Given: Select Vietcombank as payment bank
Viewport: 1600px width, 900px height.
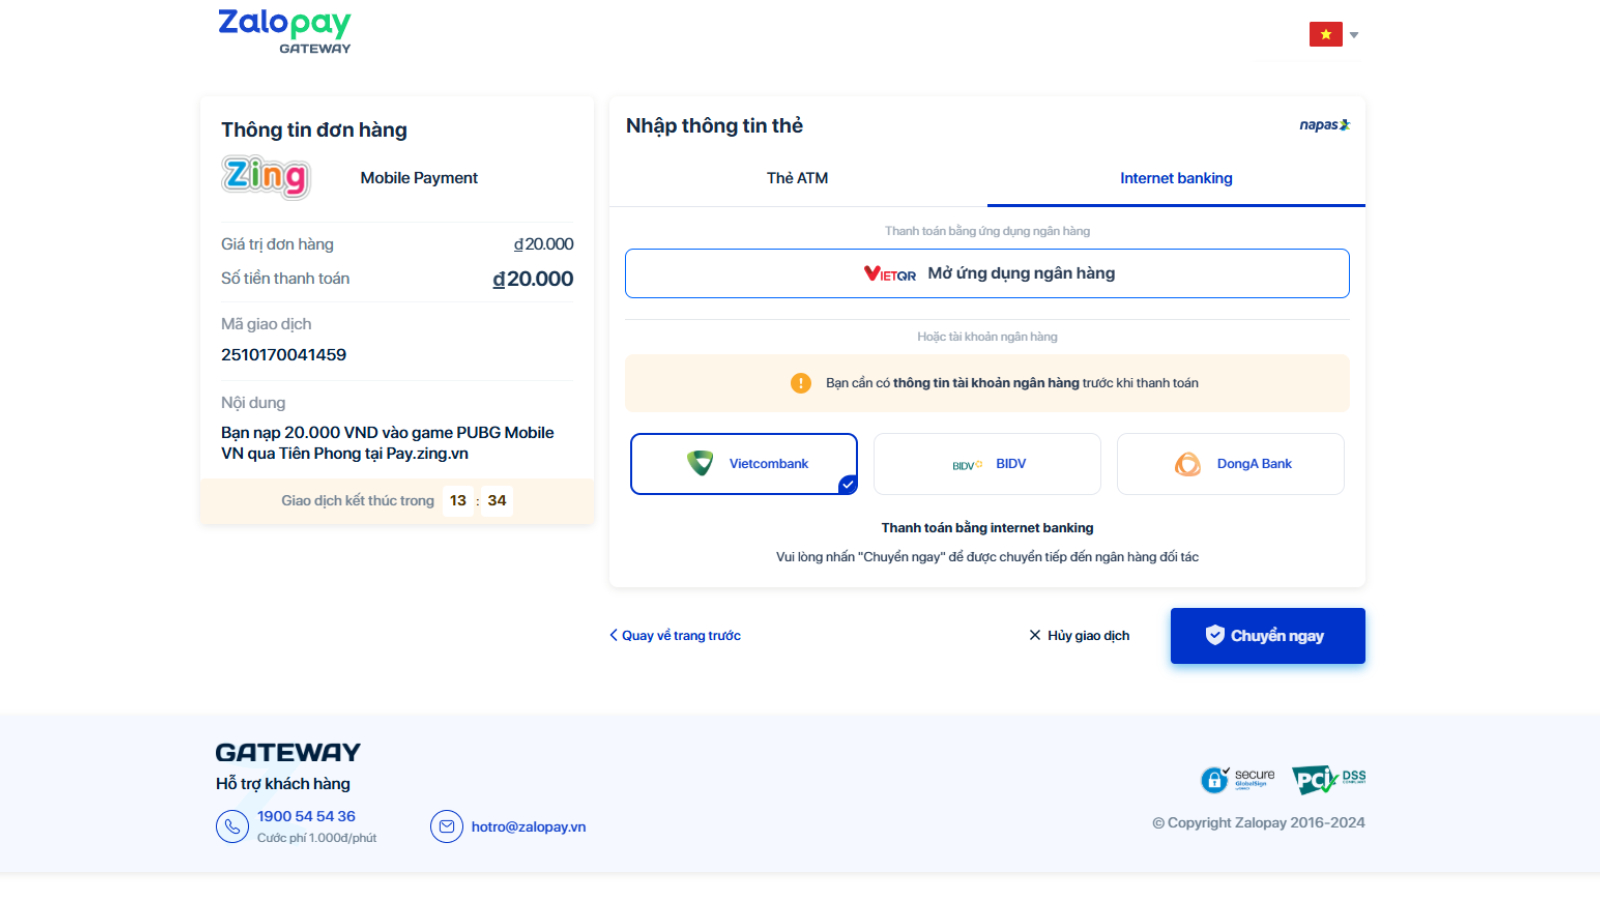Looking at the screenshot, I should point(744,464).
